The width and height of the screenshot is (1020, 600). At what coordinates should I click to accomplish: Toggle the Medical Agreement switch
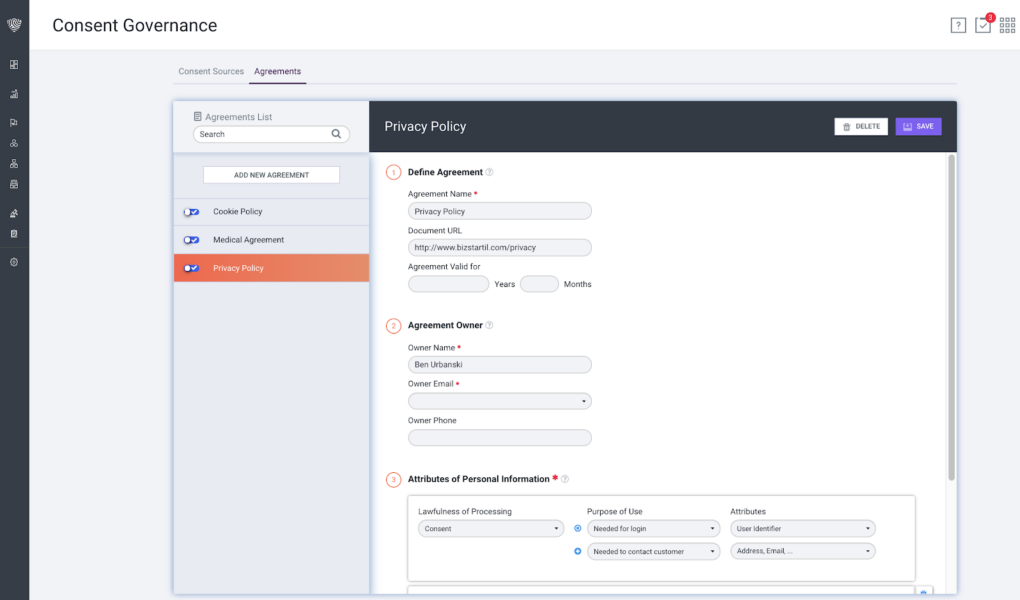(x=191, y=240)
